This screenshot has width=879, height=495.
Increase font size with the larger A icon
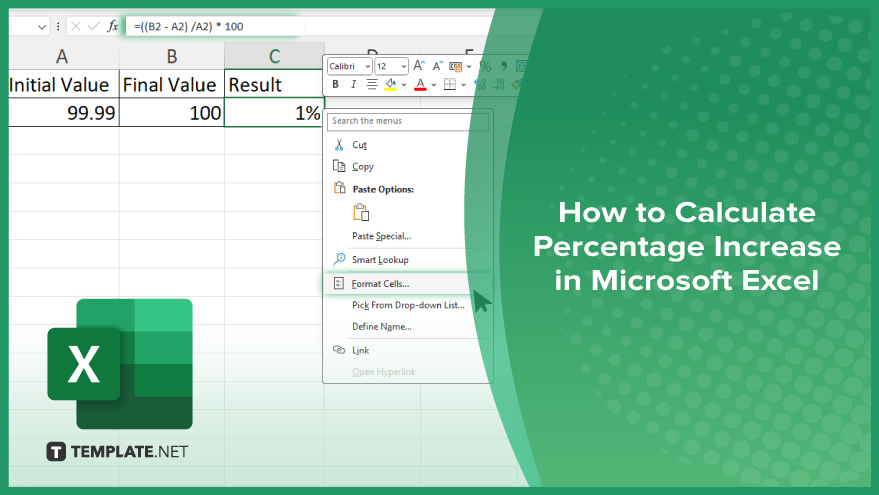click(419, 66)
